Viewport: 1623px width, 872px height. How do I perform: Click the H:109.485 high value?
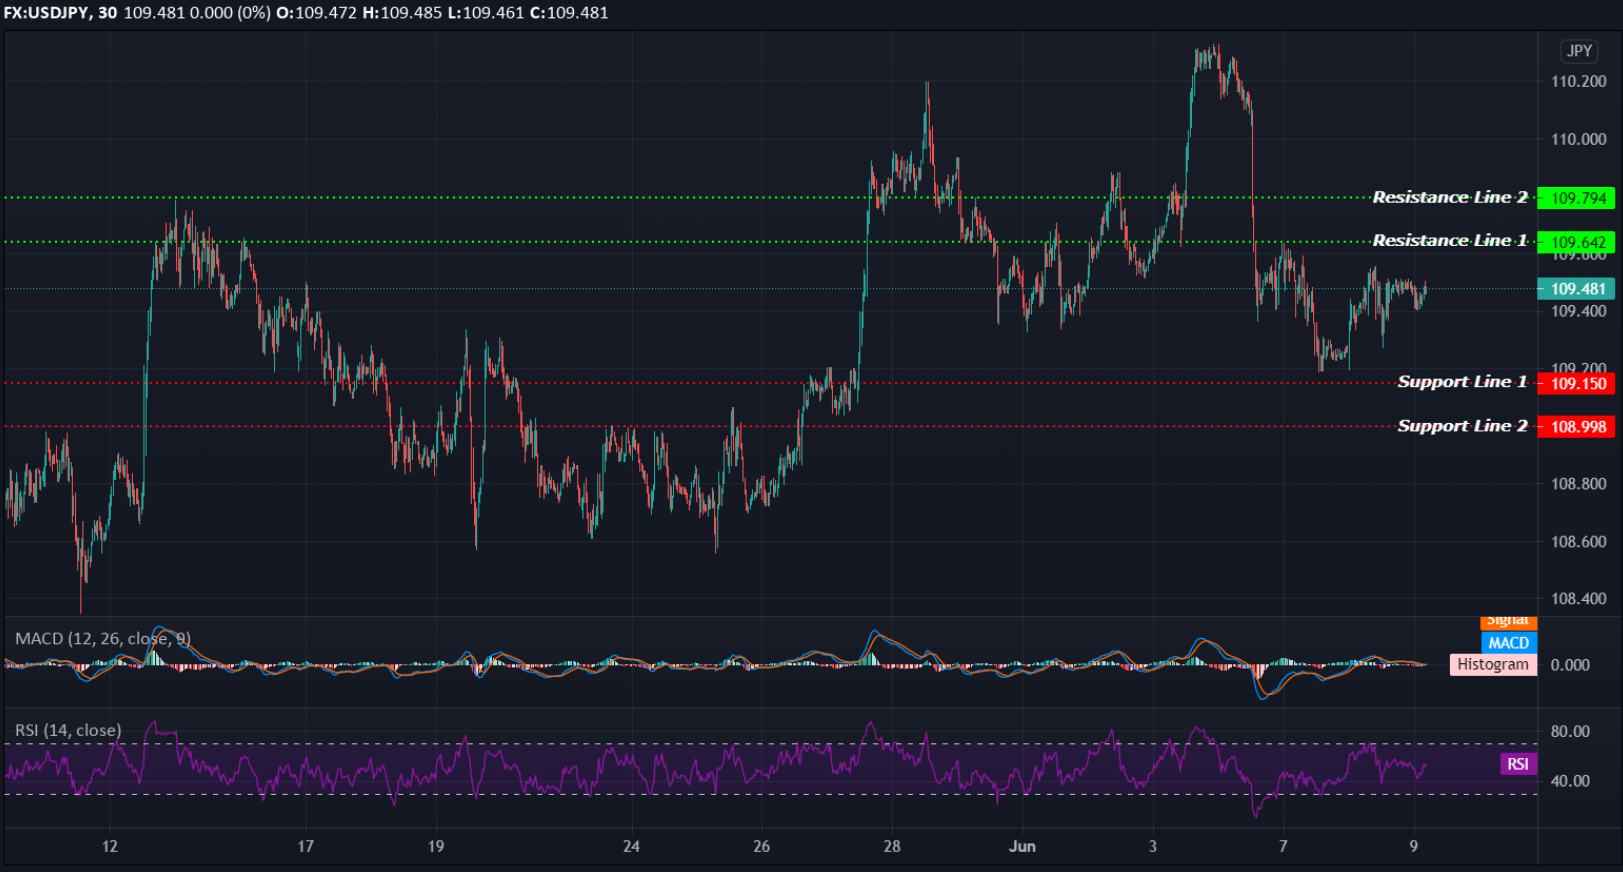401,13
